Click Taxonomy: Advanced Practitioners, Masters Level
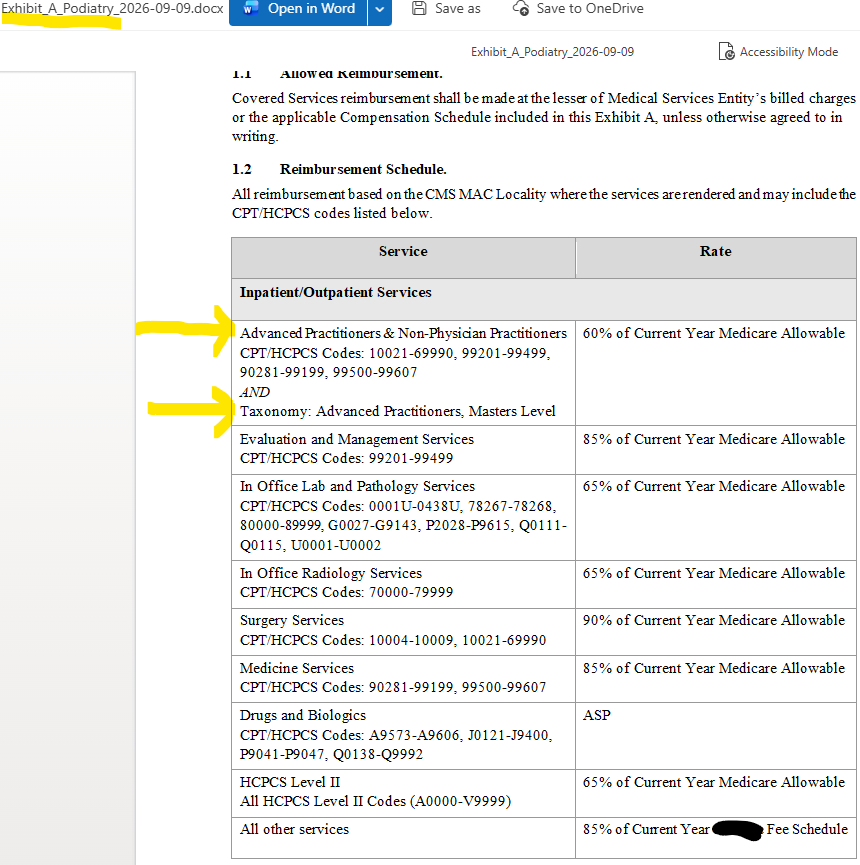This screenshot has height=865, width=860. [x=398, y=412]
